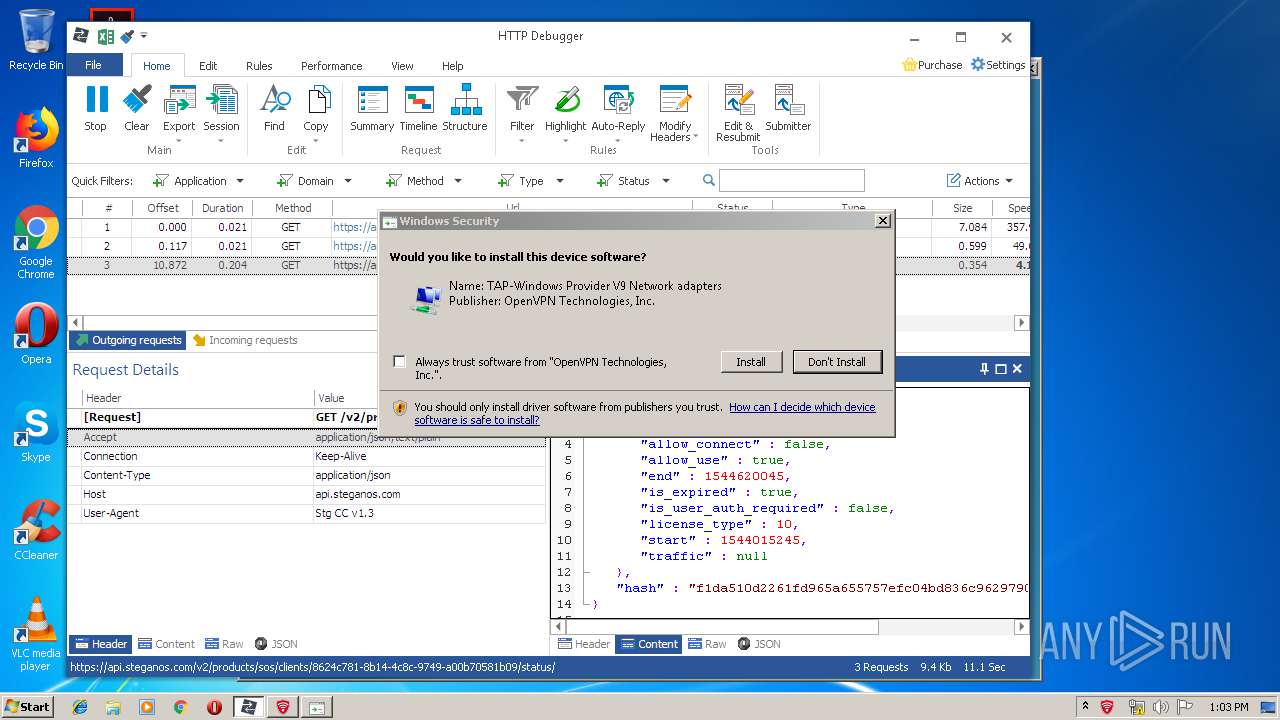Image resolution: width=1280 pixels, height=720 pixels.
Task: Switch to the Performance ribbon tab
Action: 332,66
